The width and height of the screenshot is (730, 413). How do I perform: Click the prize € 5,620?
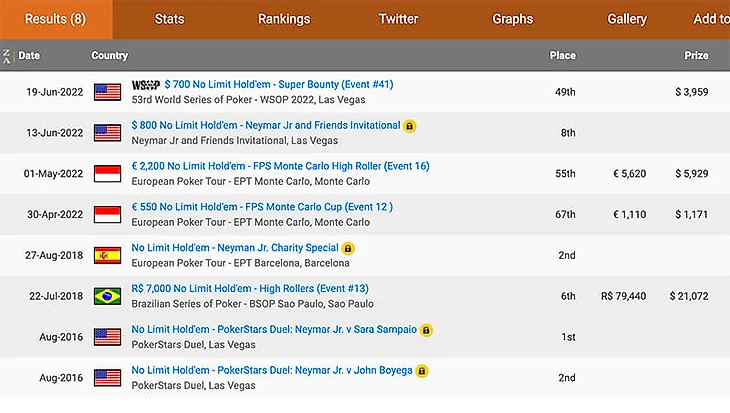click(629, 174)
